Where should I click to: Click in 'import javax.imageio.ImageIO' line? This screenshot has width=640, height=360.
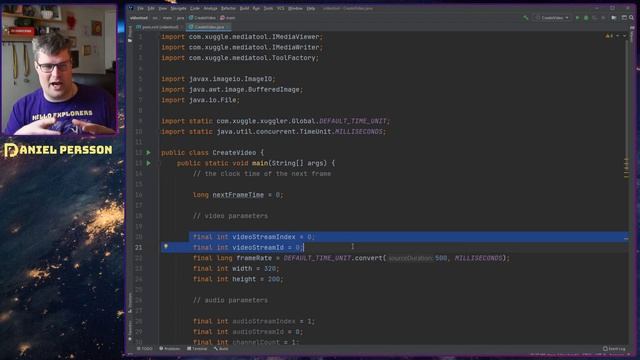[x=218, y=79]
